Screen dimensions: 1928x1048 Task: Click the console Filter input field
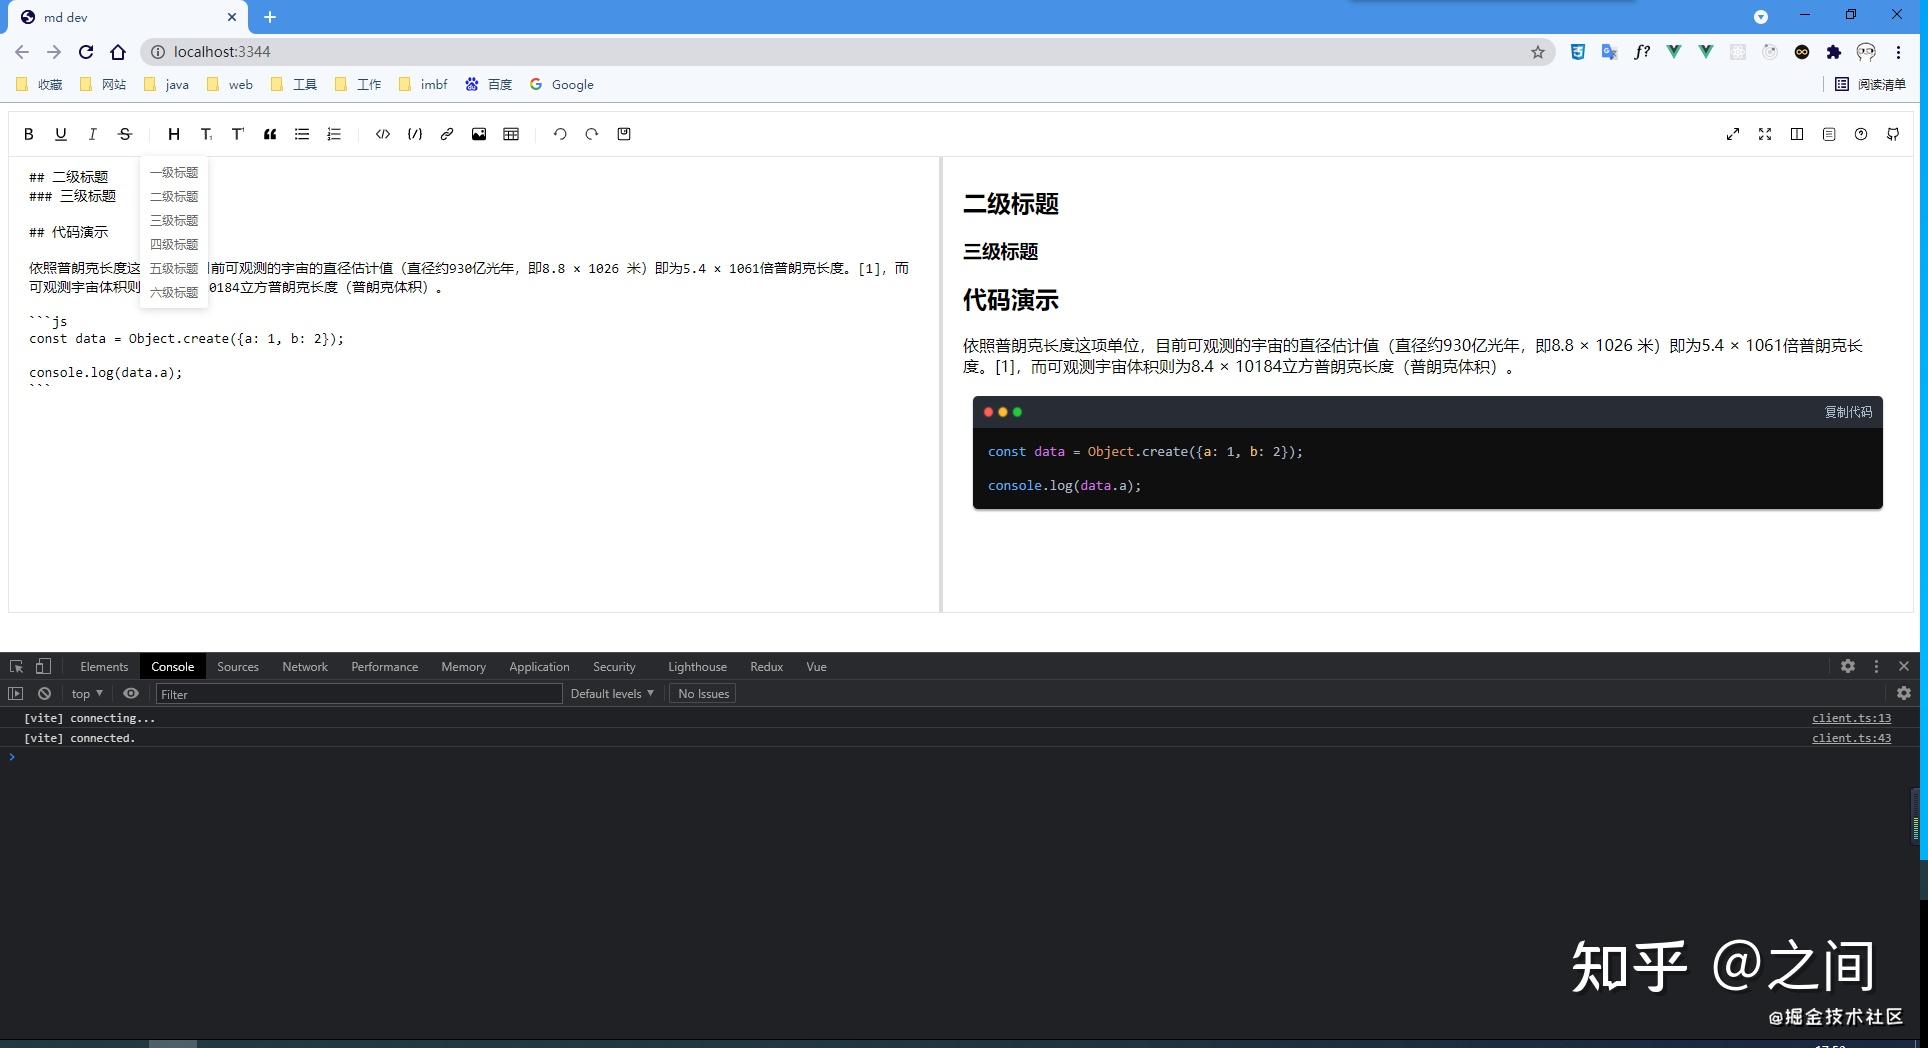coord(360,693)
